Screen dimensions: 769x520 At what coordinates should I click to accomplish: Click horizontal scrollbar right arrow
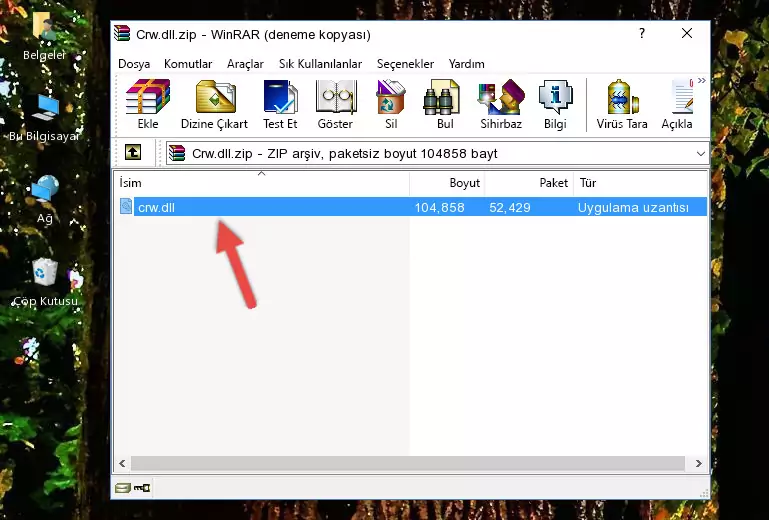[x=698, y=463]
